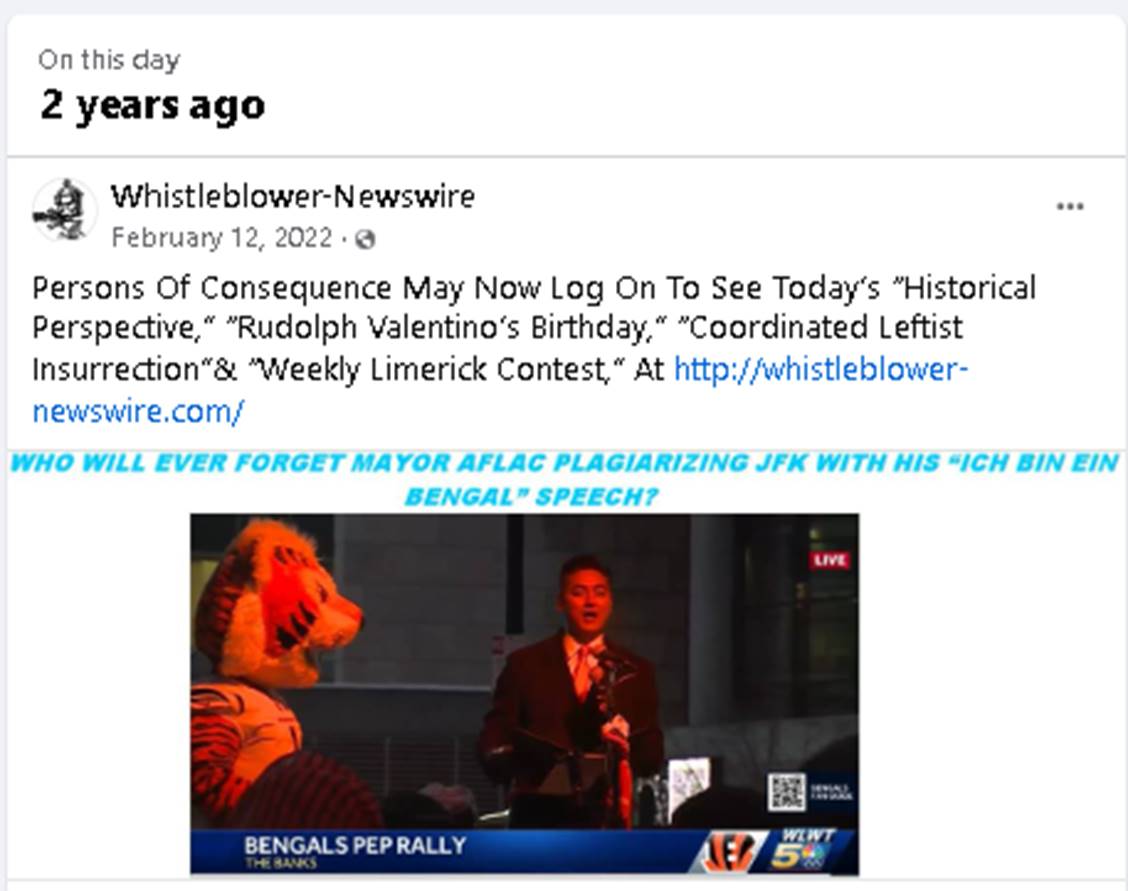Click the public globe privacy icon
This screenshot has width=1128, height=891.
(x=365, y=239)
